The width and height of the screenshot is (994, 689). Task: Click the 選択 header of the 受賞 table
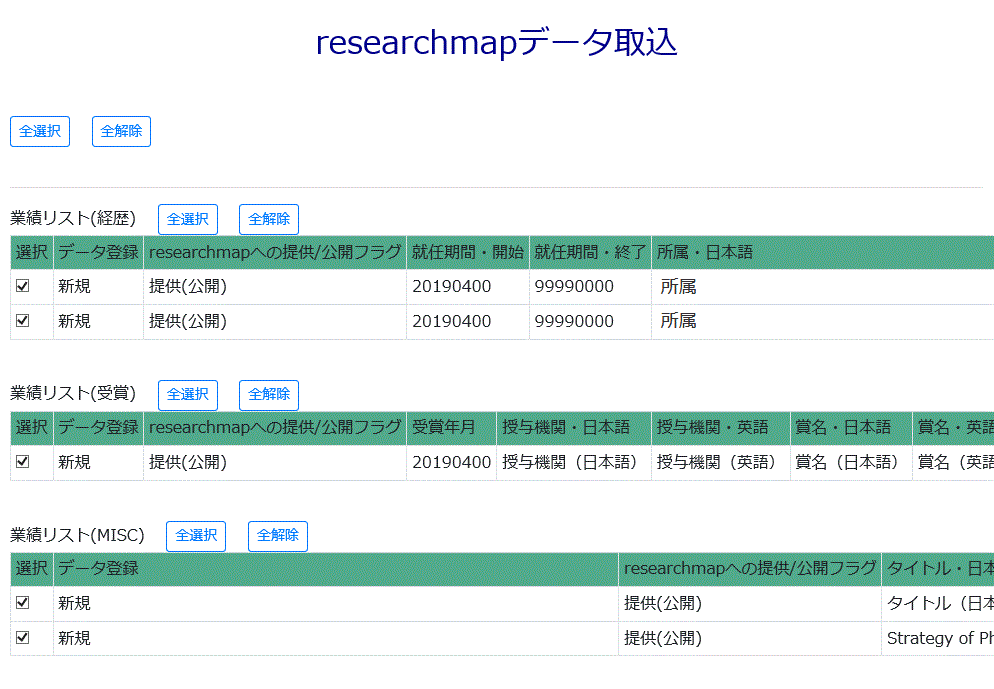tap(32, 428)
